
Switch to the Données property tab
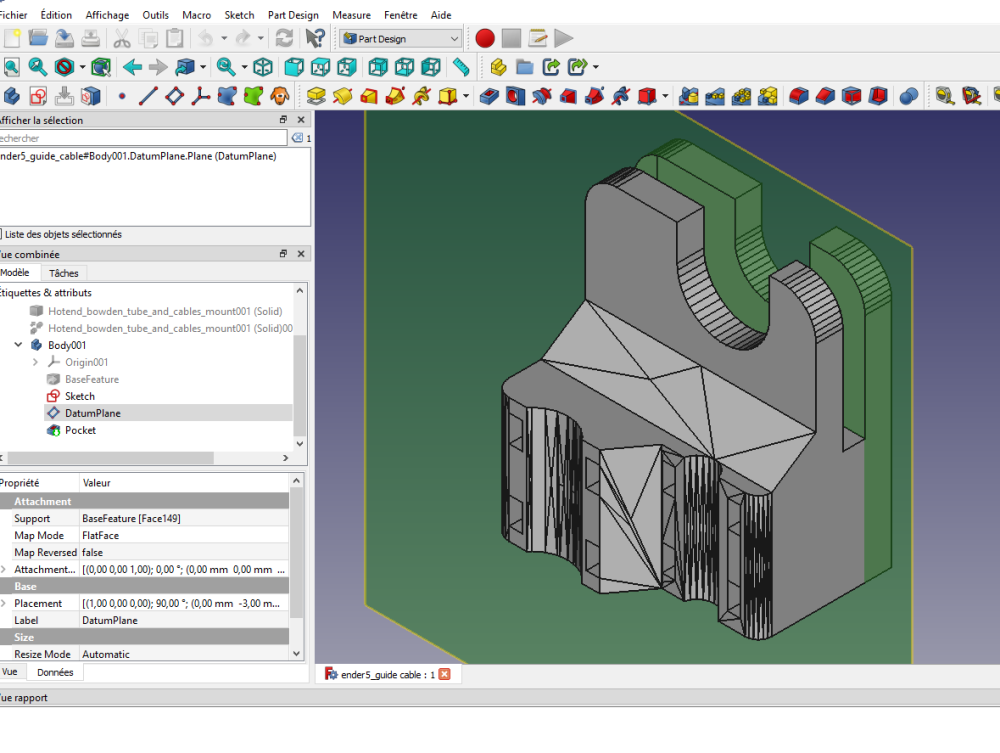(55, 672)
